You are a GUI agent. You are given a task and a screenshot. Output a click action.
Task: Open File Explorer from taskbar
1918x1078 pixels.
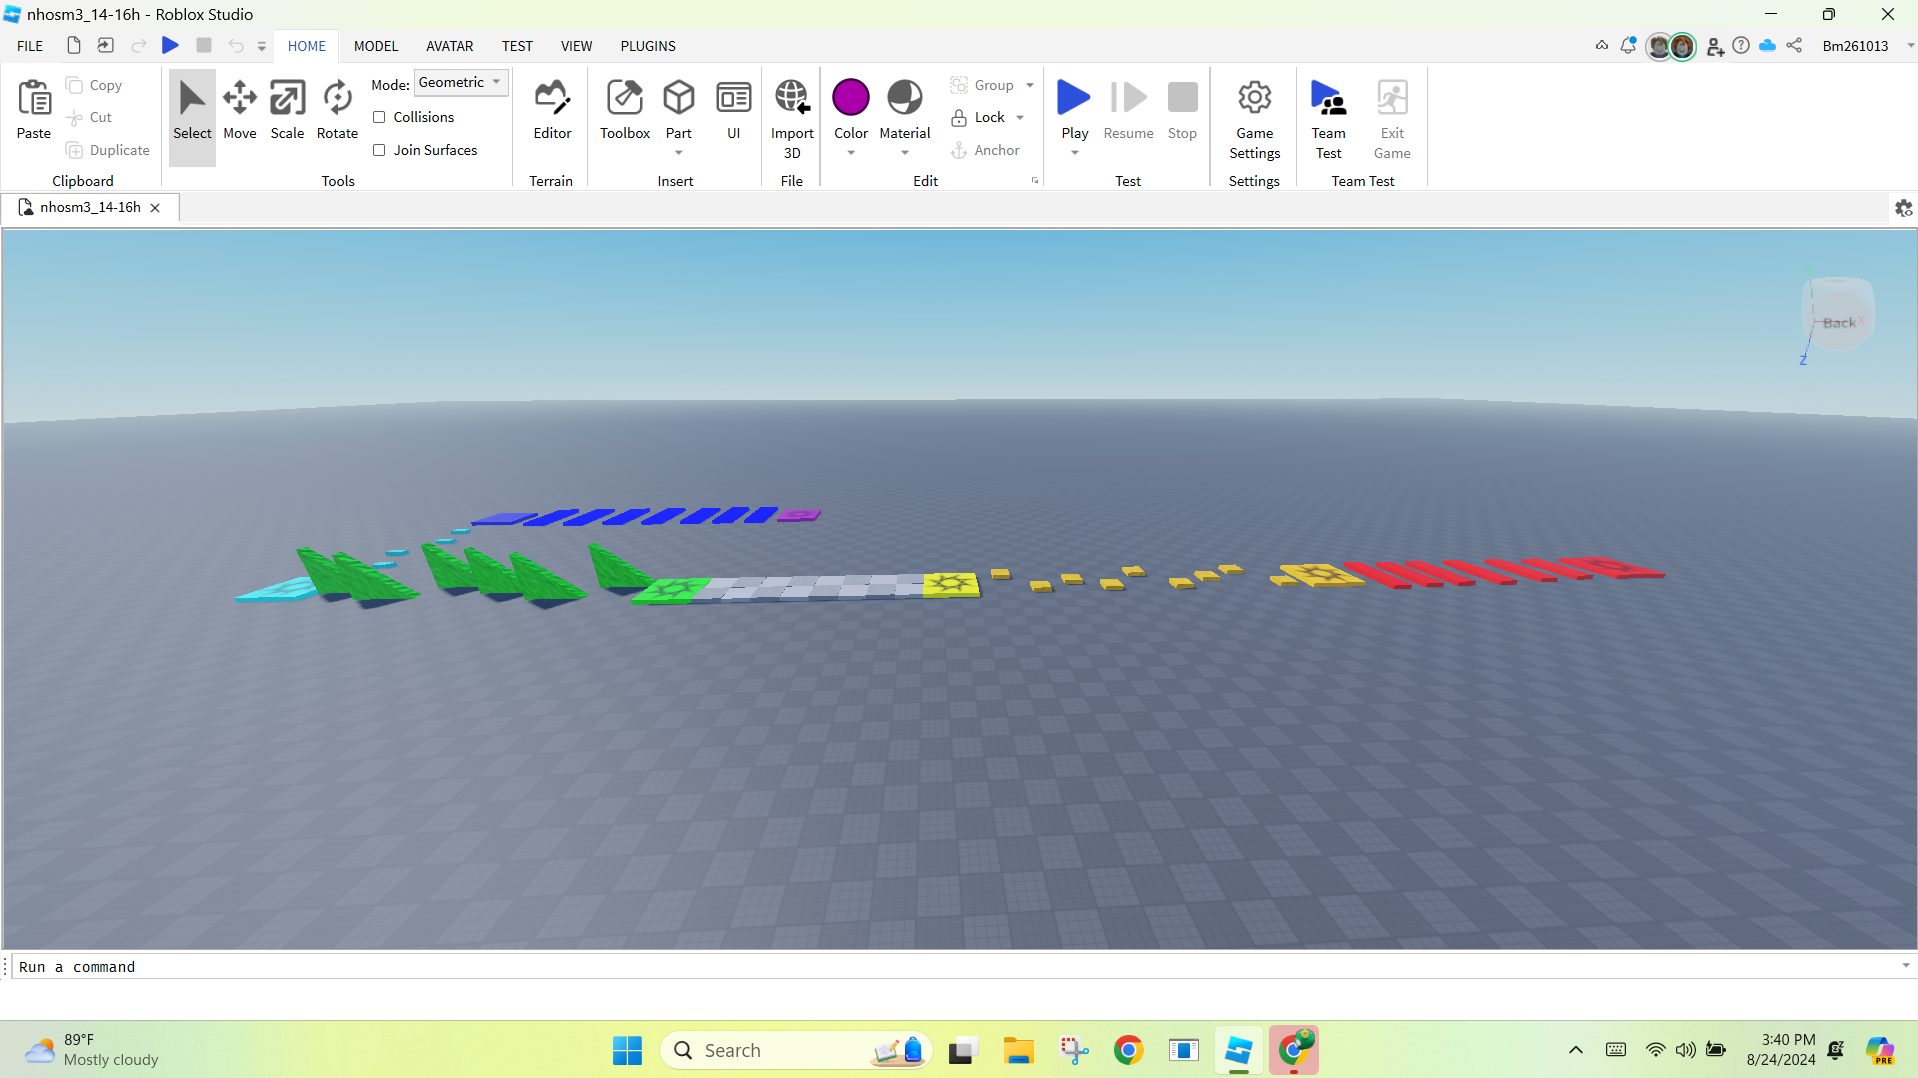tap(1018, 1050)
